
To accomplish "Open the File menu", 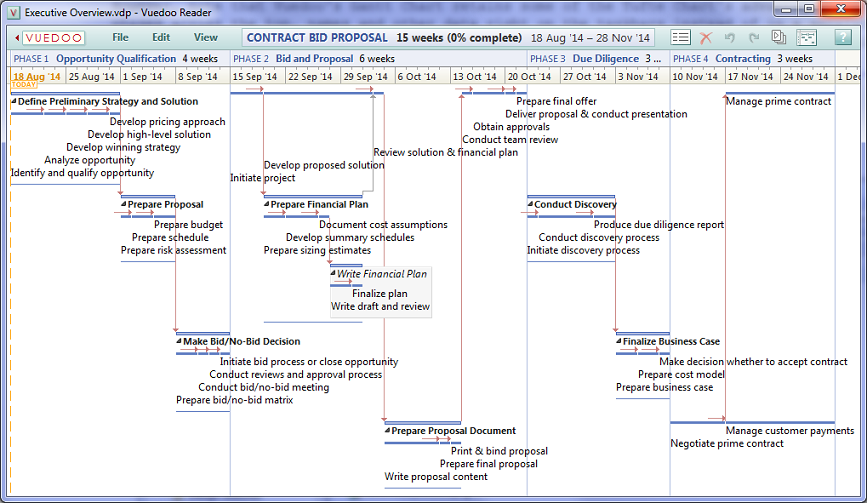I will point(120,38).
